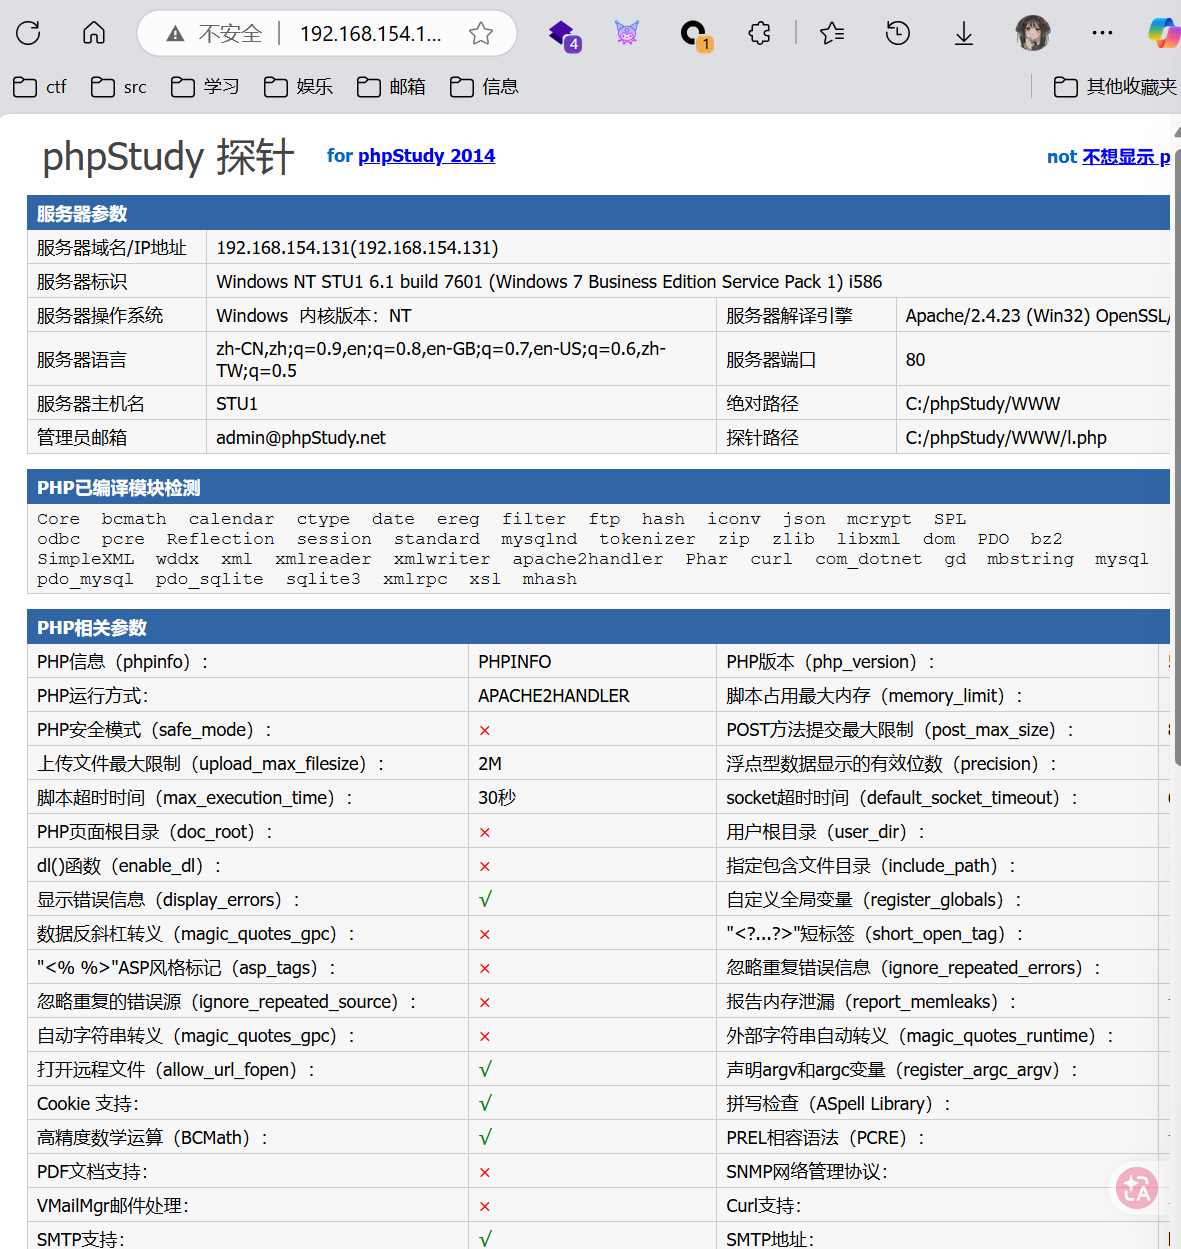Click the STU1 hostname value

tap(237, 404)
